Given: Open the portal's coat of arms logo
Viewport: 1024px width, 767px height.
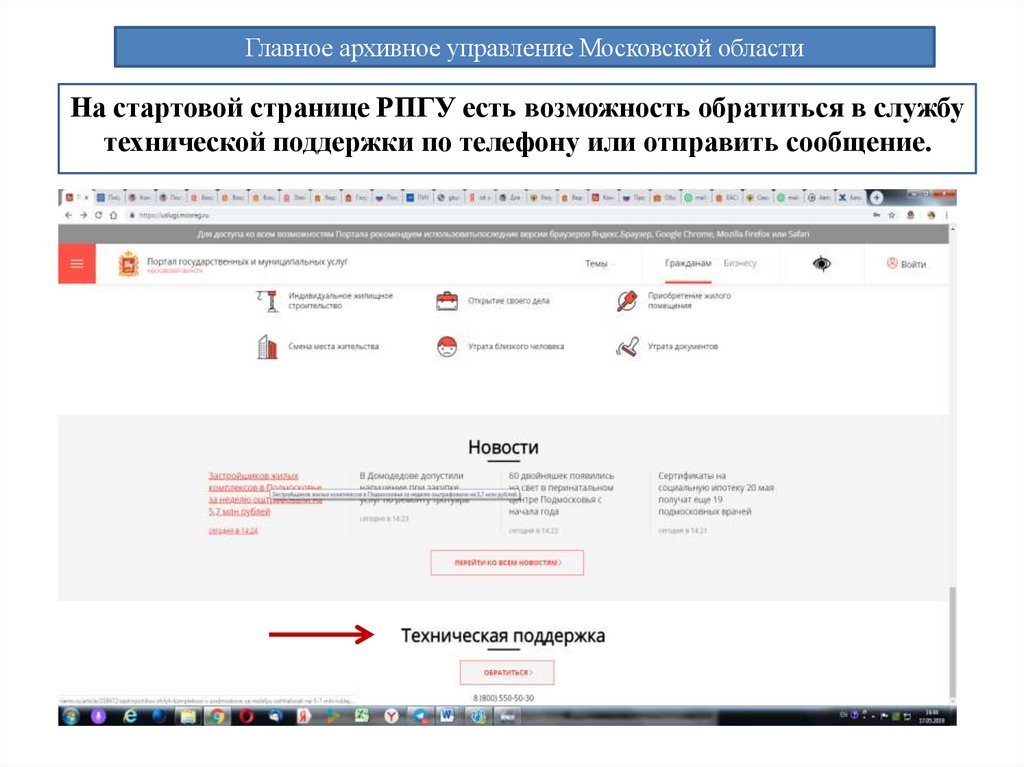Looking at the screenshot, I should (131, 263).
